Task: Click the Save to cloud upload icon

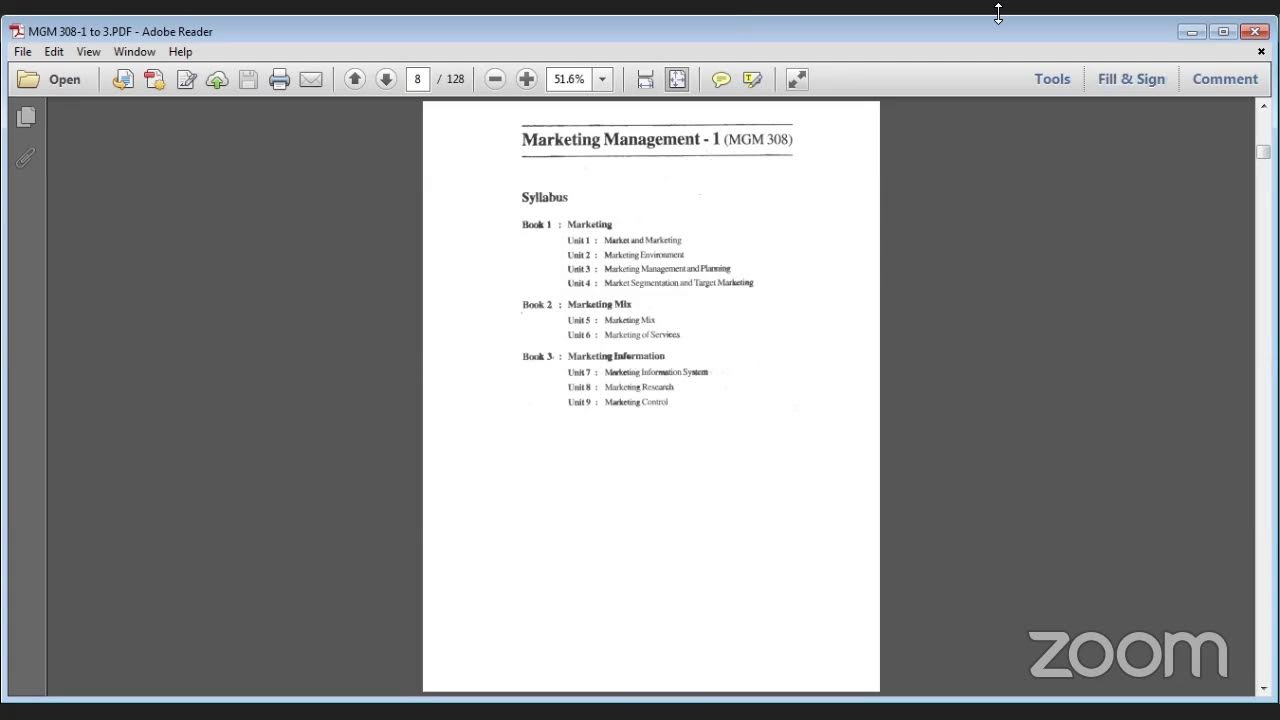Action: (x=217, y=79)
